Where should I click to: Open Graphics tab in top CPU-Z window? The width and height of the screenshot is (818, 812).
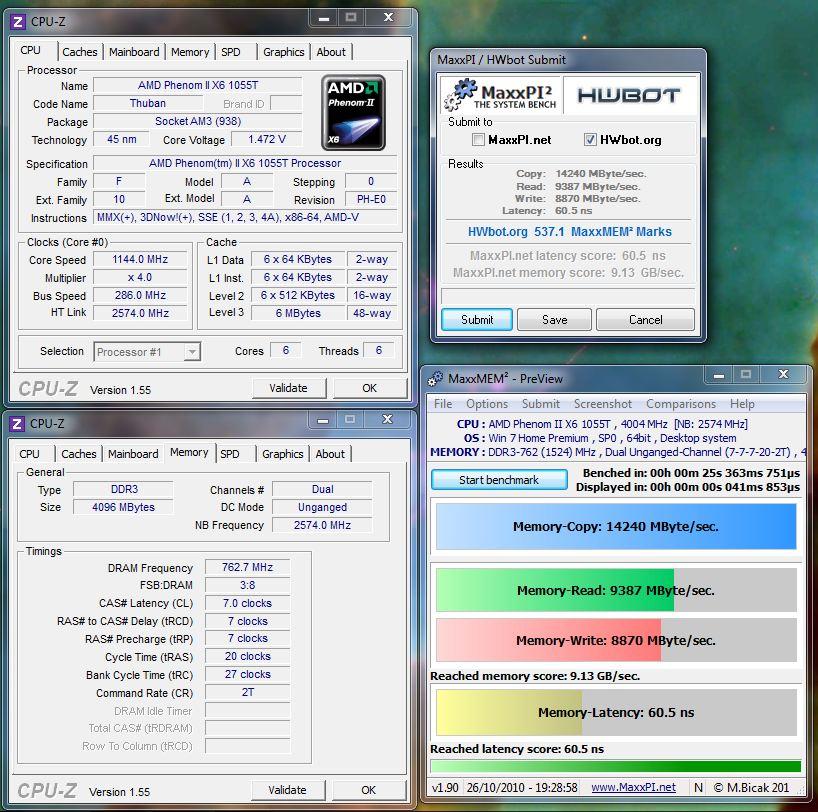(x=283, y=52)
